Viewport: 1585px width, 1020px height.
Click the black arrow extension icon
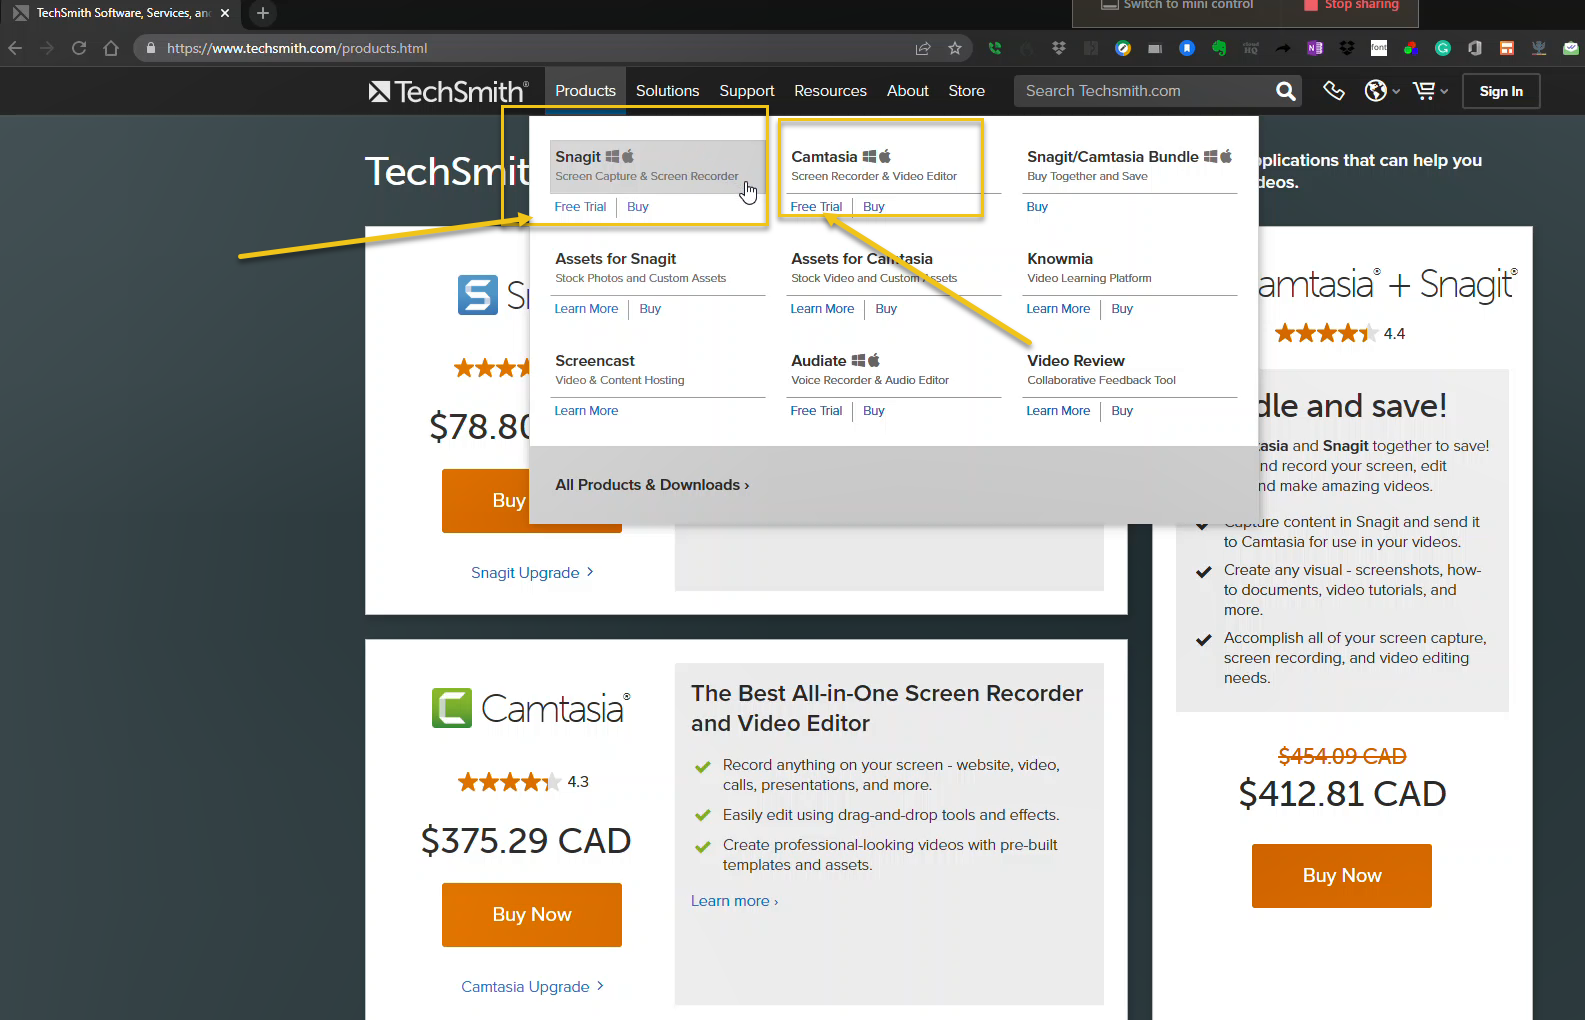tap(1283, 48)
